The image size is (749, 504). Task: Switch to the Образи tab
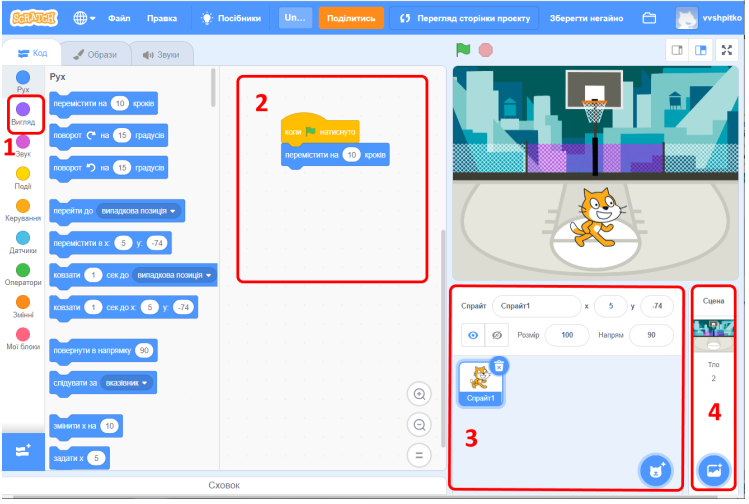point(95,55)
